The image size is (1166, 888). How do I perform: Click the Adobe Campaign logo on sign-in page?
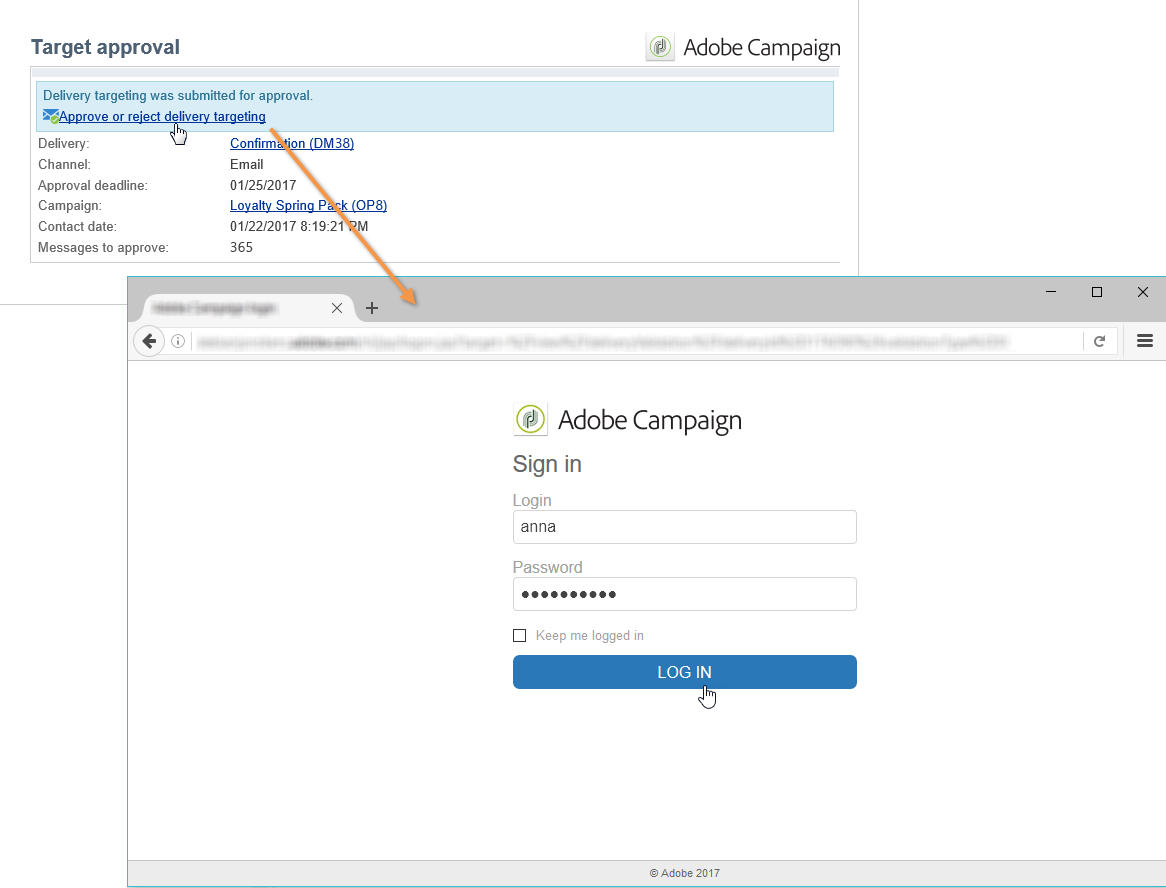click(628, 419)
